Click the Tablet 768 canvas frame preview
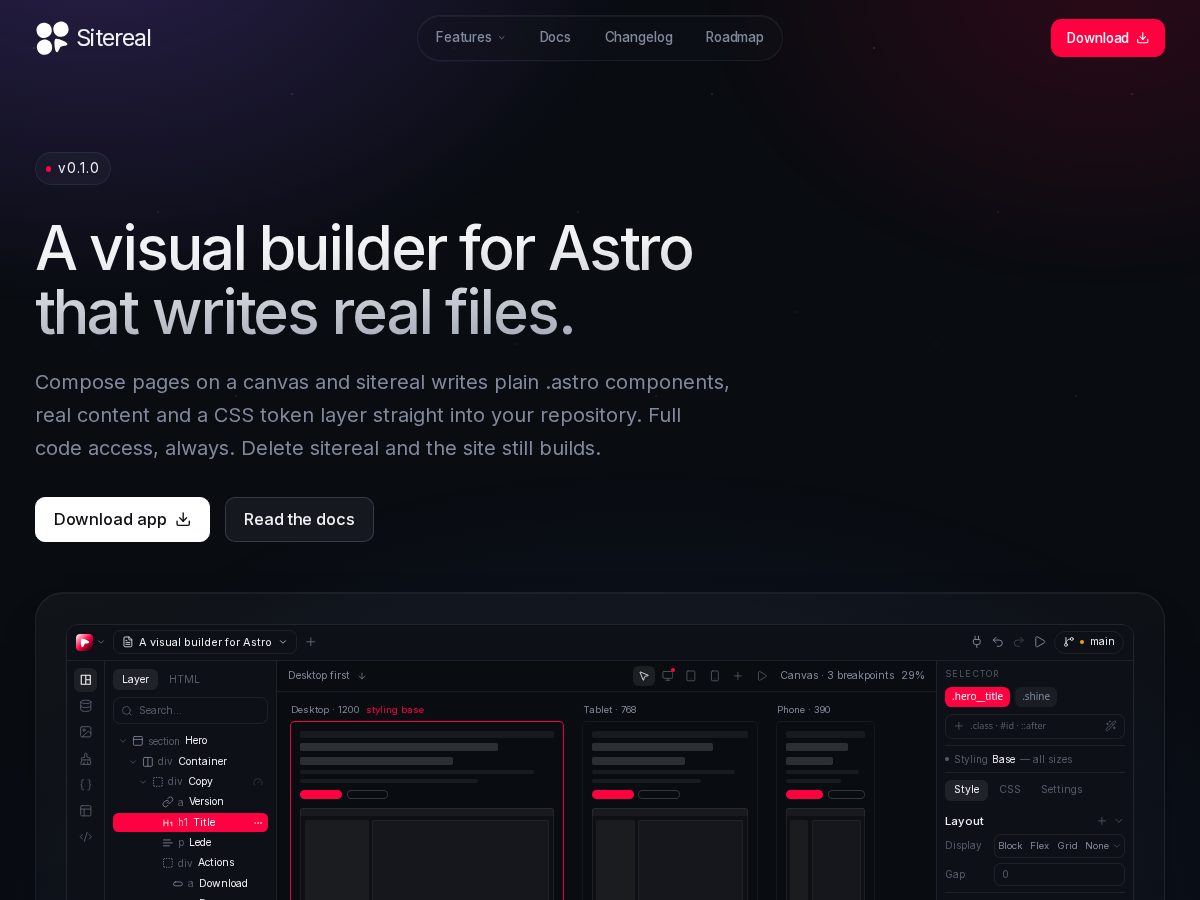The width and height of the screenshot is (1200, 900). pos(670,811)
